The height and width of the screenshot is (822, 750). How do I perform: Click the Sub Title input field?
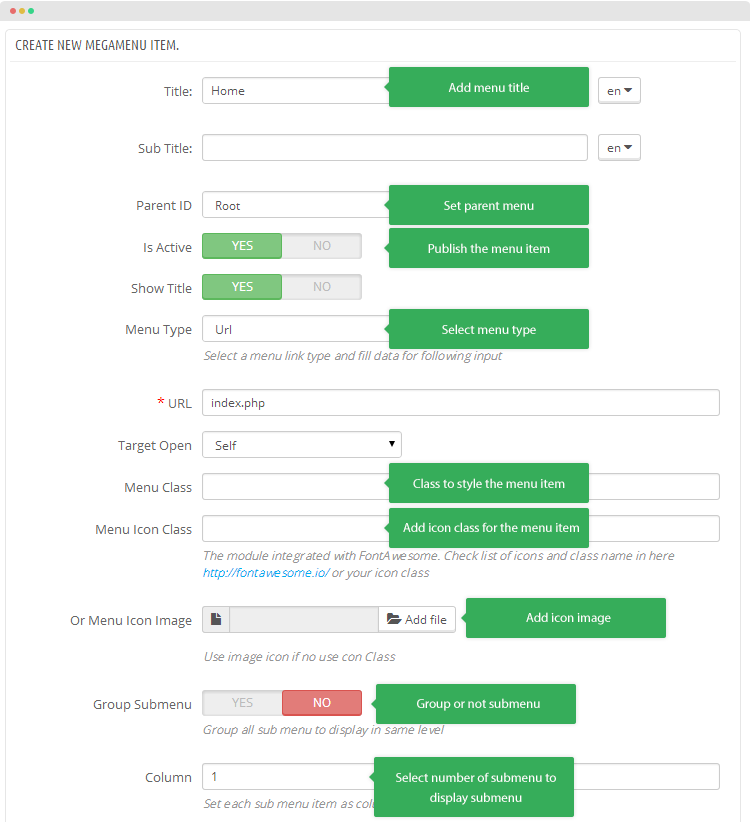click(395, 148)
